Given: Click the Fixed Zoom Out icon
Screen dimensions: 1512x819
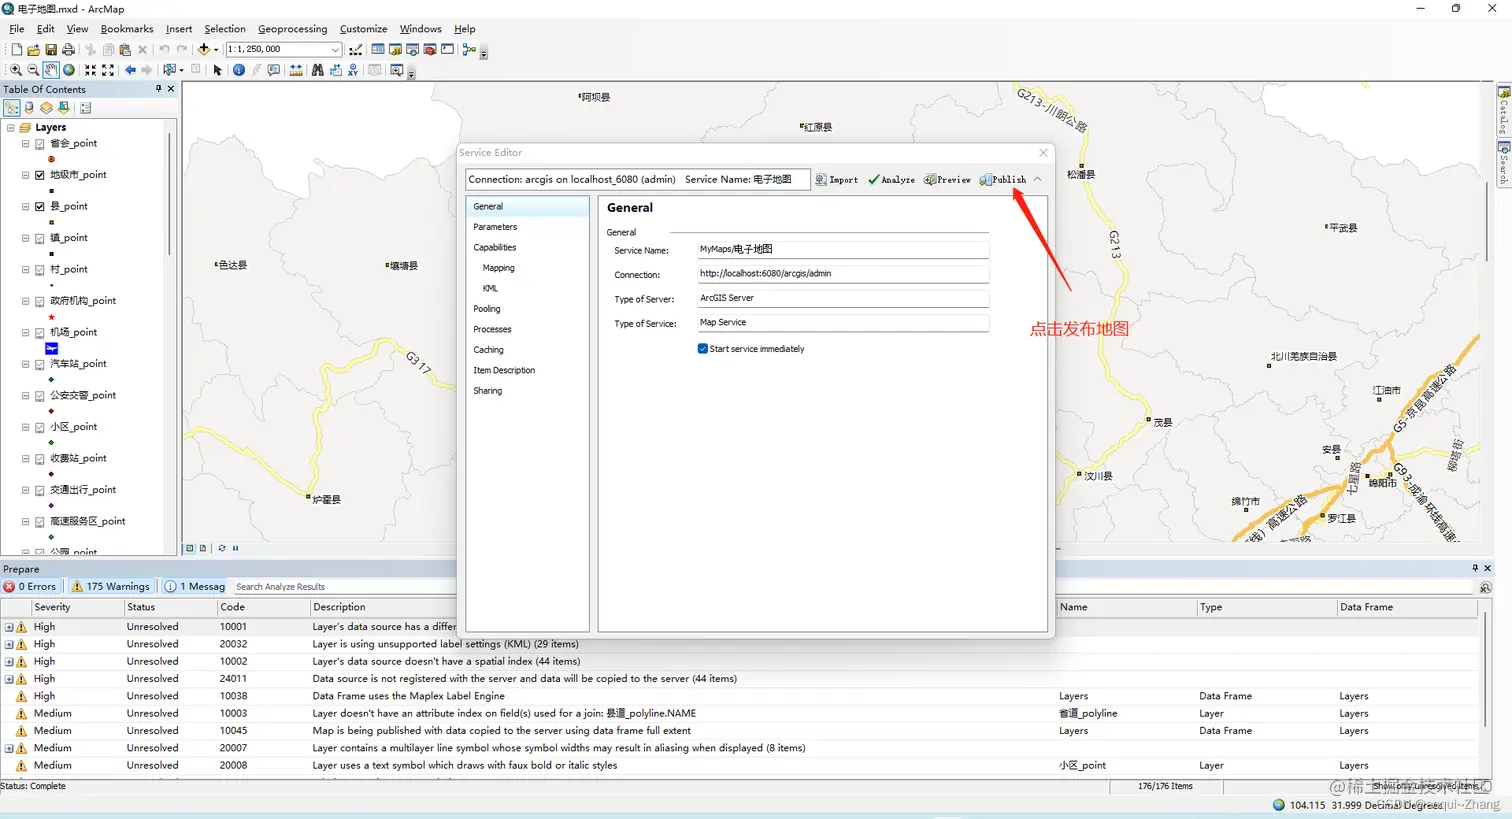Looking at the screenshot, I should point(108,70).
